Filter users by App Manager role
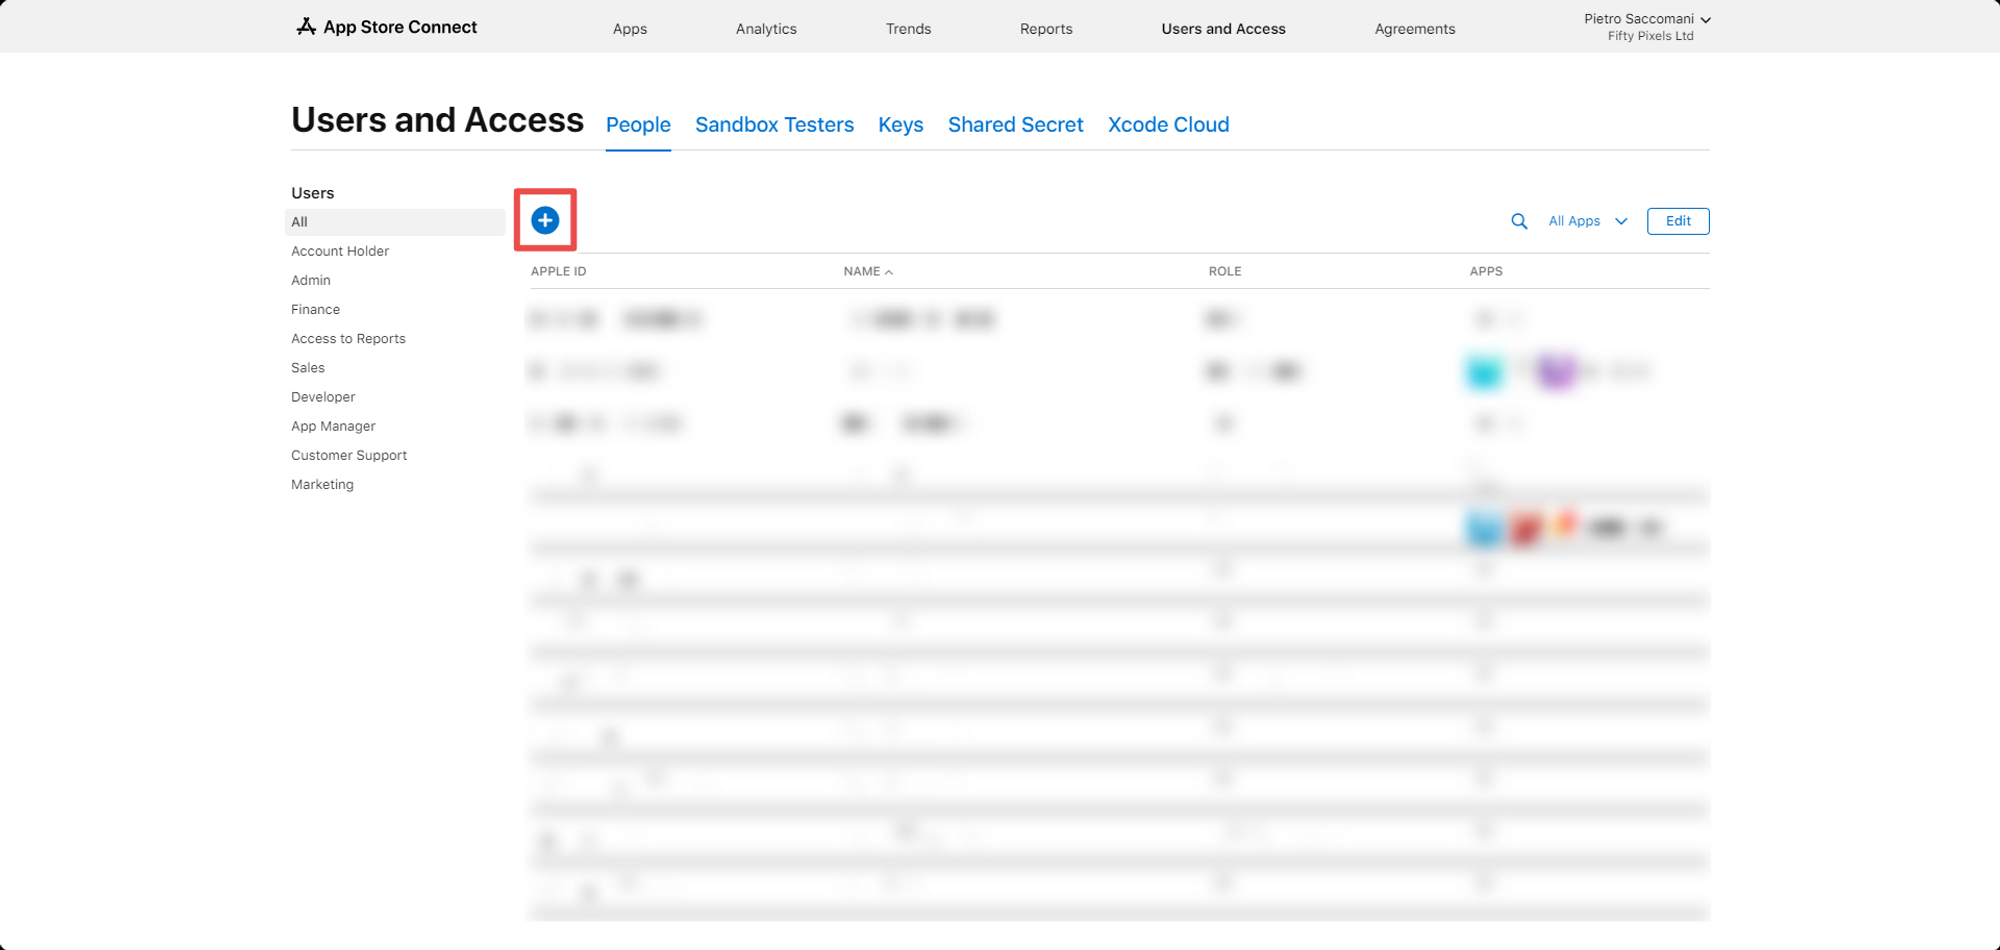The height and width of the screenshot is (950, 2000). click(x=333, y=426)
